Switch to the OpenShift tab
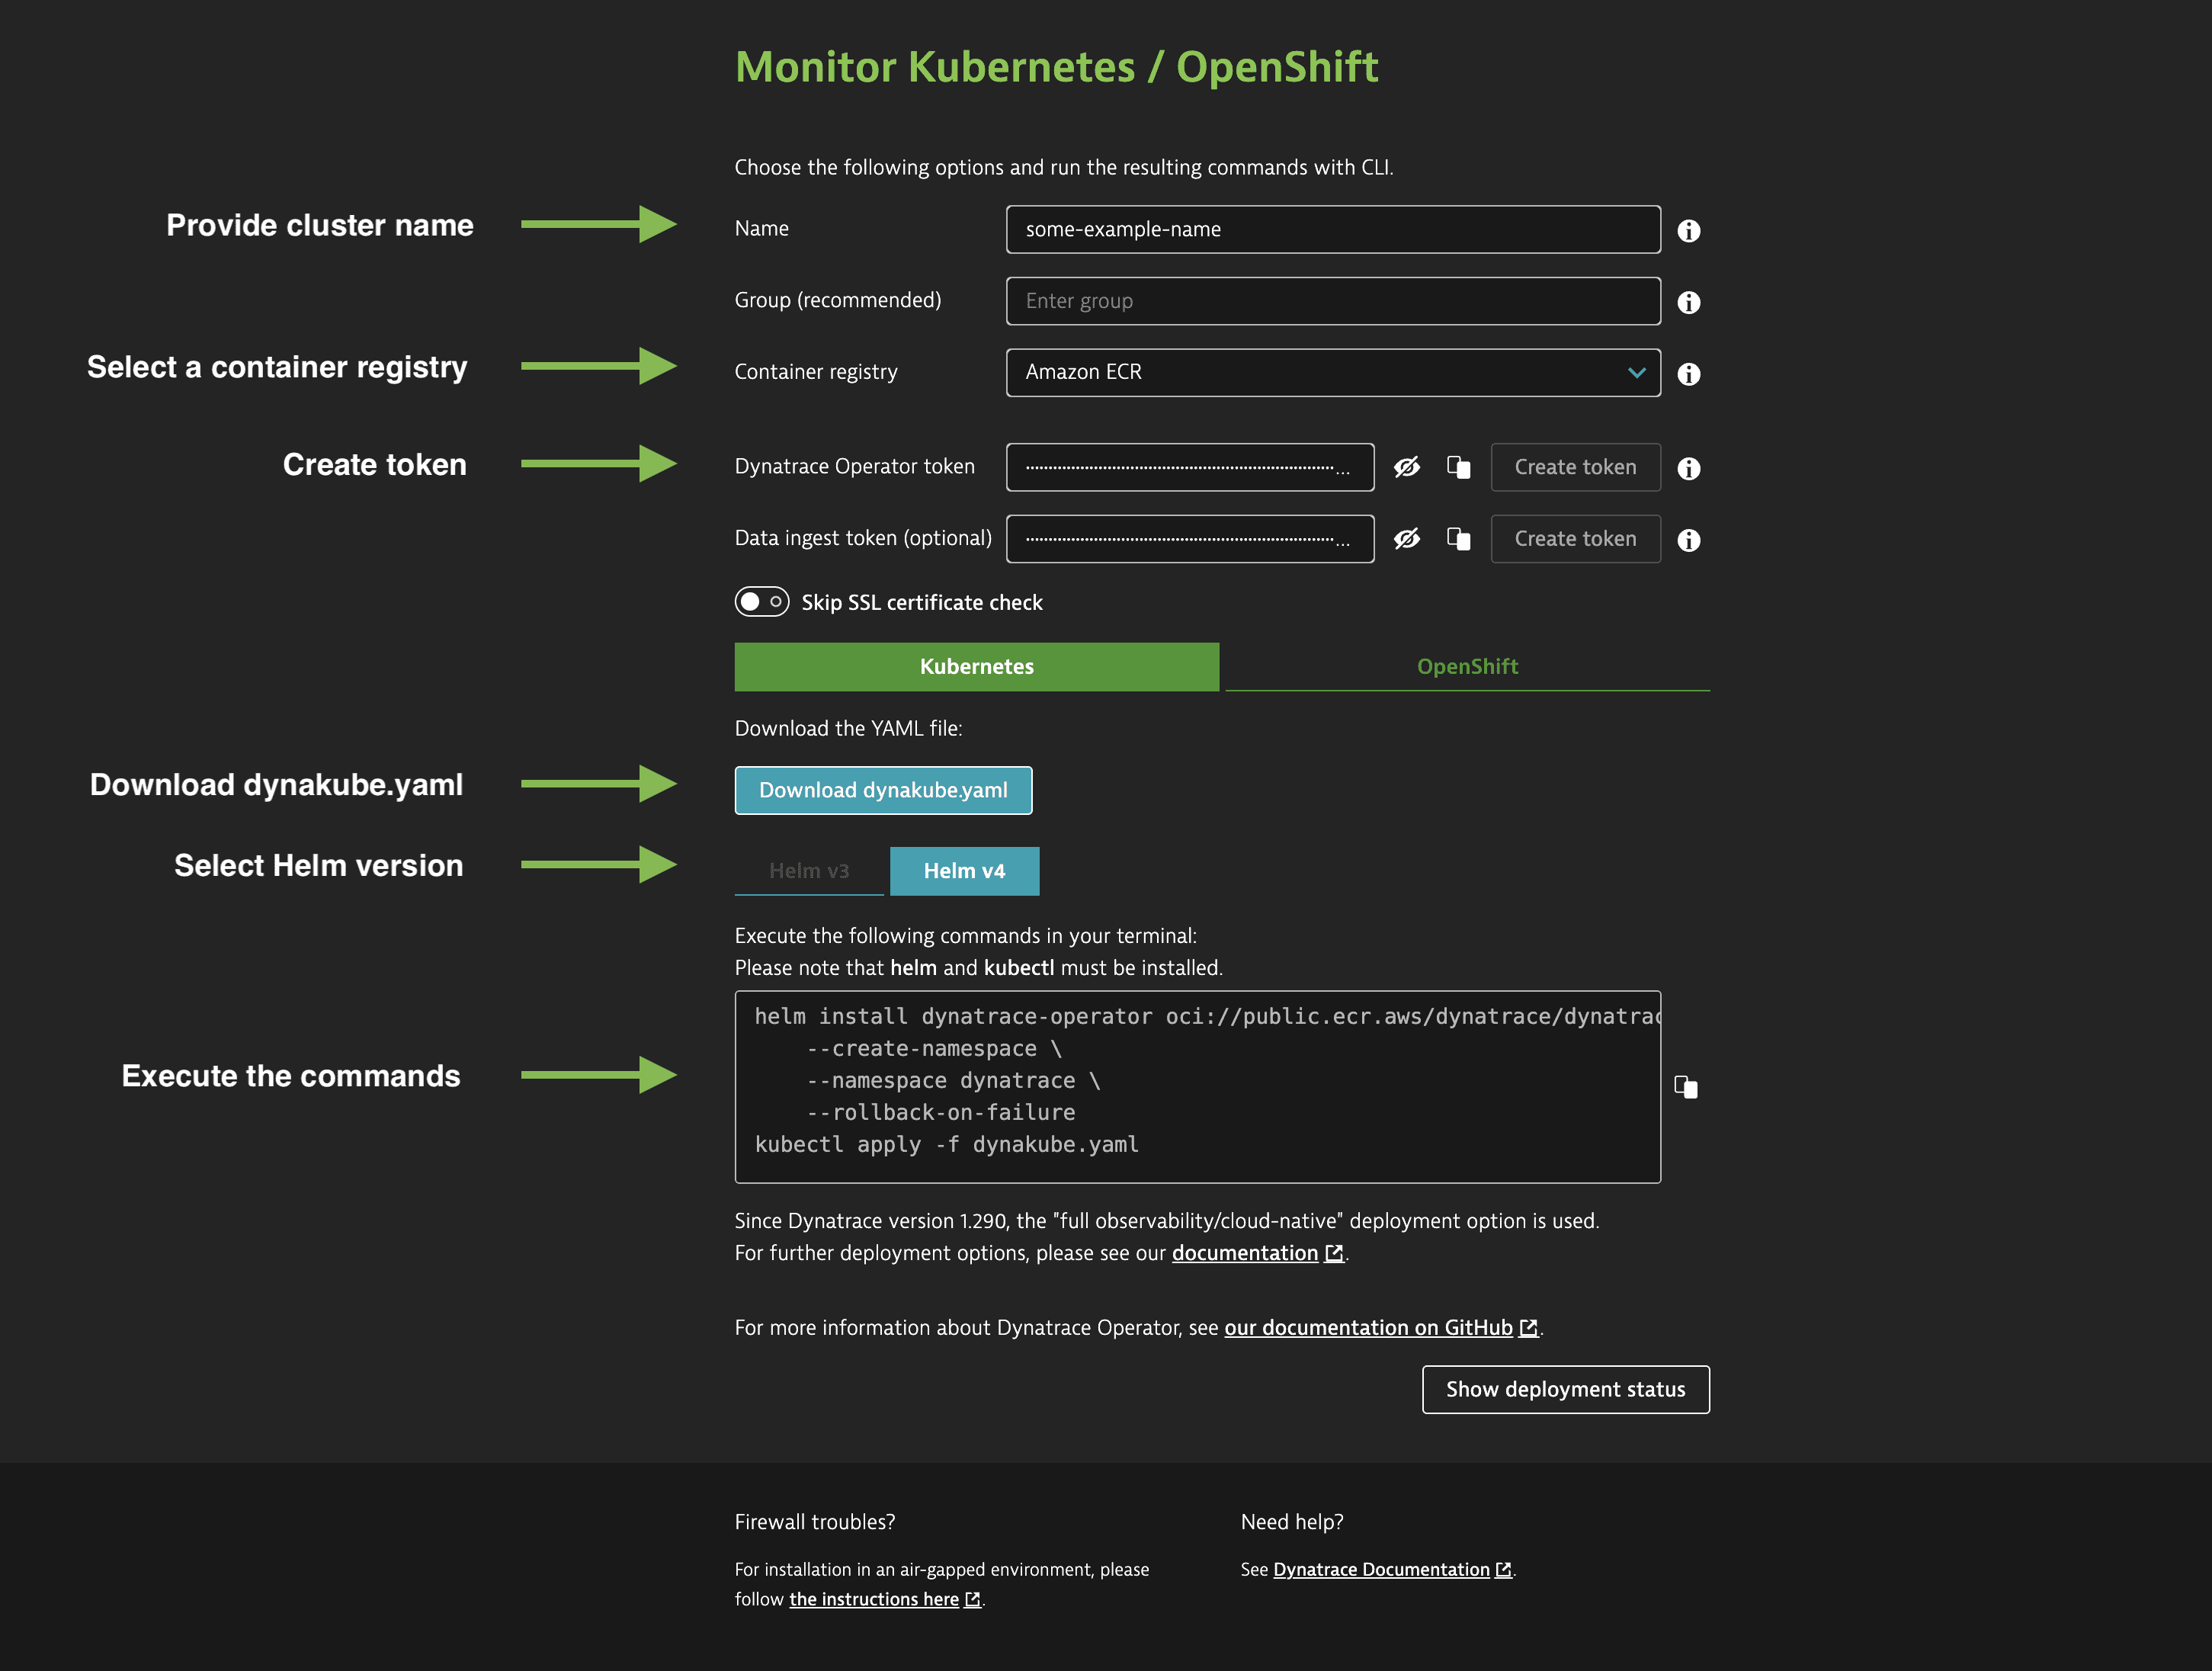Viewport: 2212px width, 1671px height. coord(1467,667)
